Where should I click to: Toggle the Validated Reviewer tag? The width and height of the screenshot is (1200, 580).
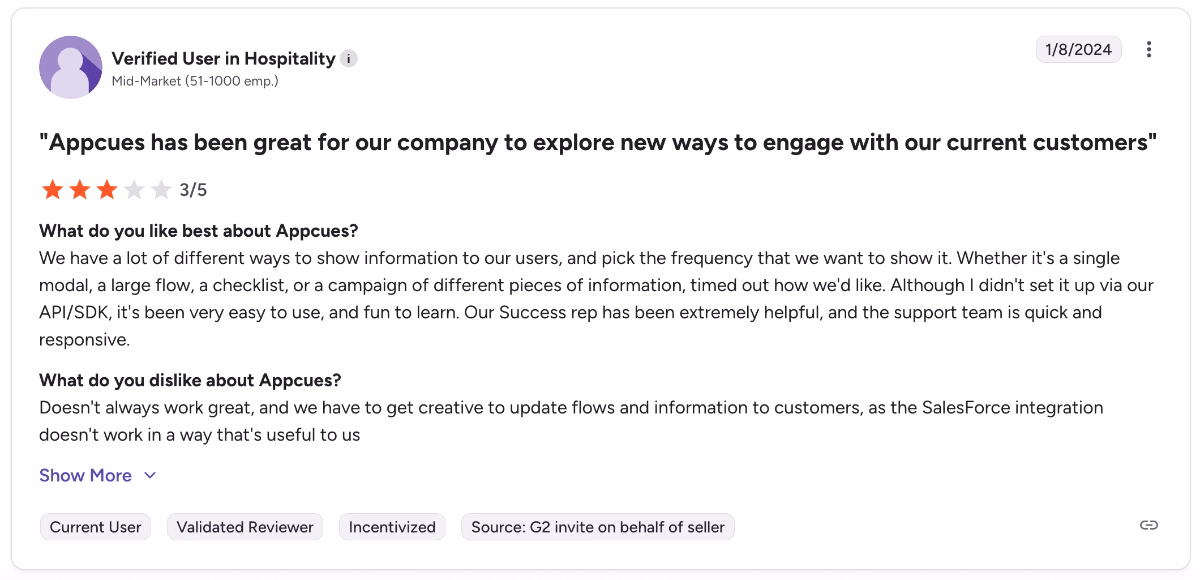point(244,527)
